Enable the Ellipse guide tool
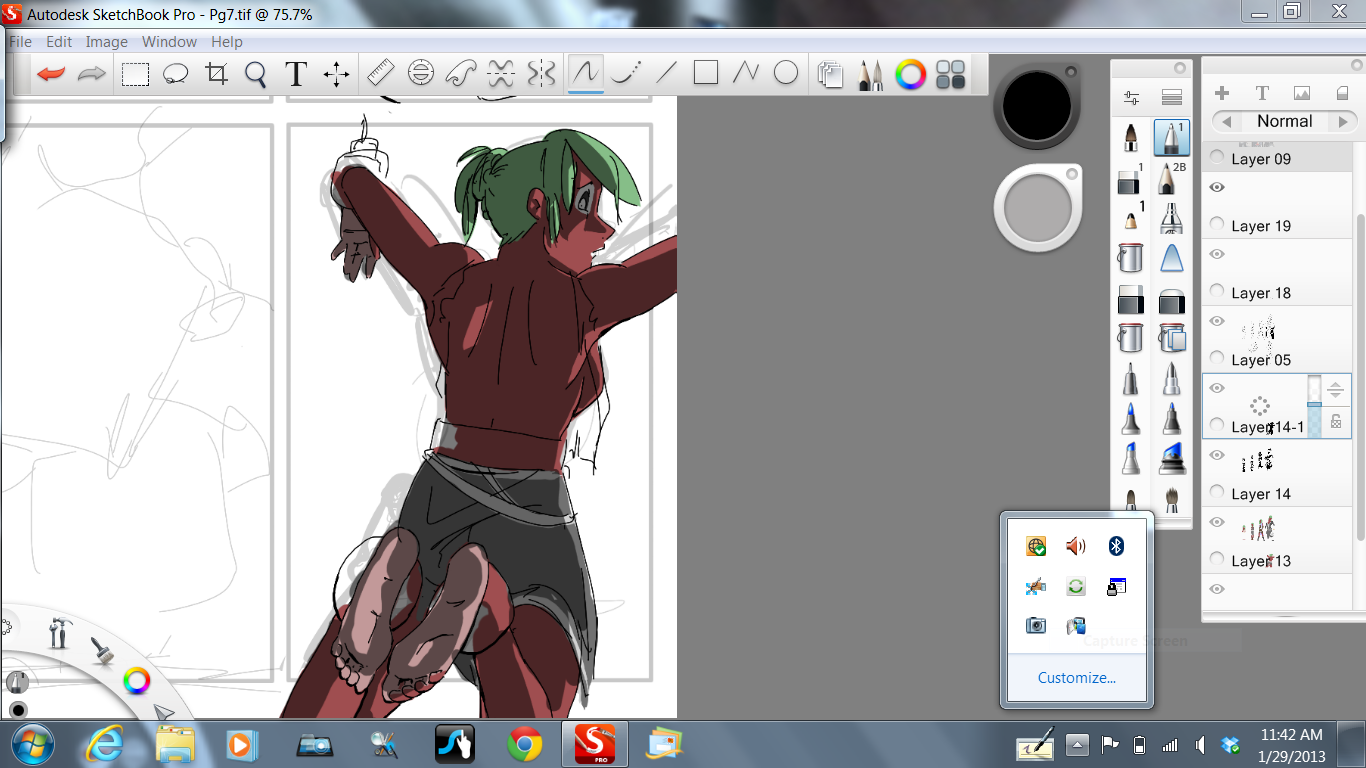 coord(421,73)
